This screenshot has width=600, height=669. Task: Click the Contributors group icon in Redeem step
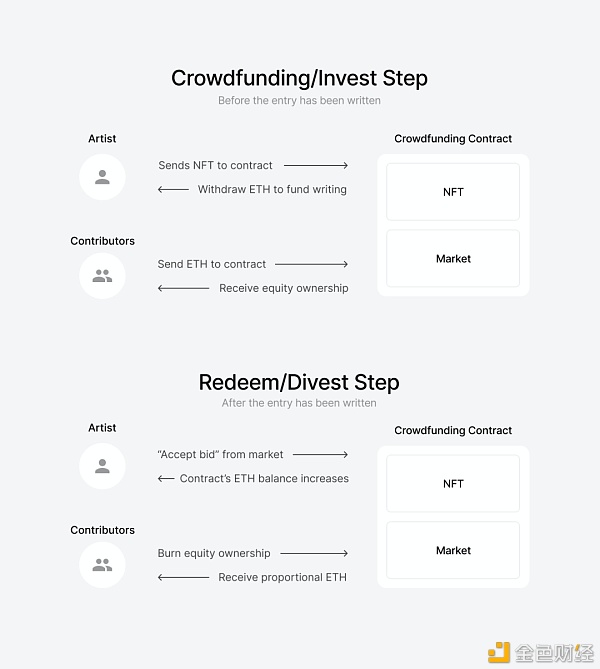point(102,564)
